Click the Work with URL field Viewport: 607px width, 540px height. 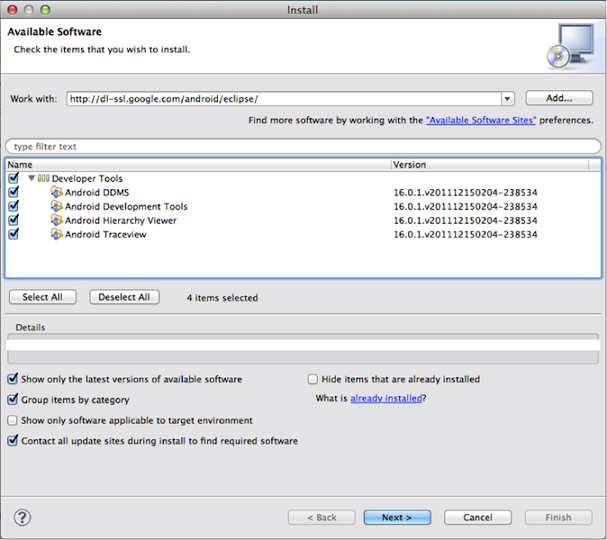click(284, 99)
